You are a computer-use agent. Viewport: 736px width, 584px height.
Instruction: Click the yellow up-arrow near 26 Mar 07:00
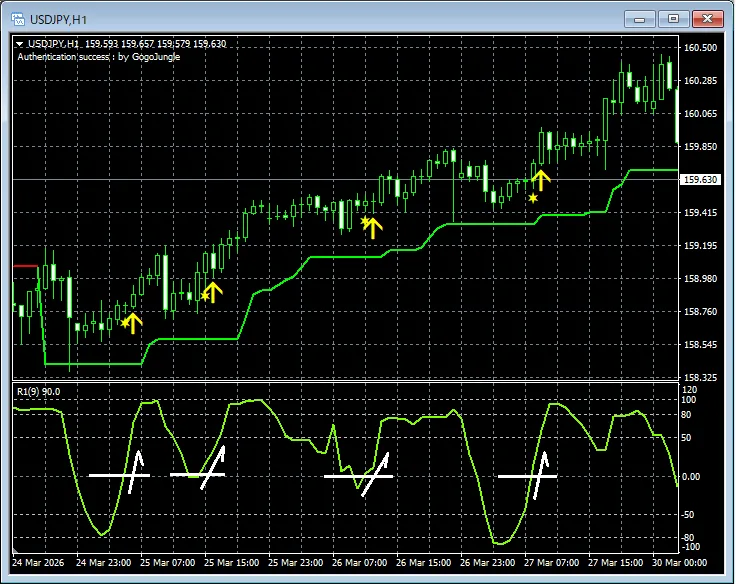point(374,228)
